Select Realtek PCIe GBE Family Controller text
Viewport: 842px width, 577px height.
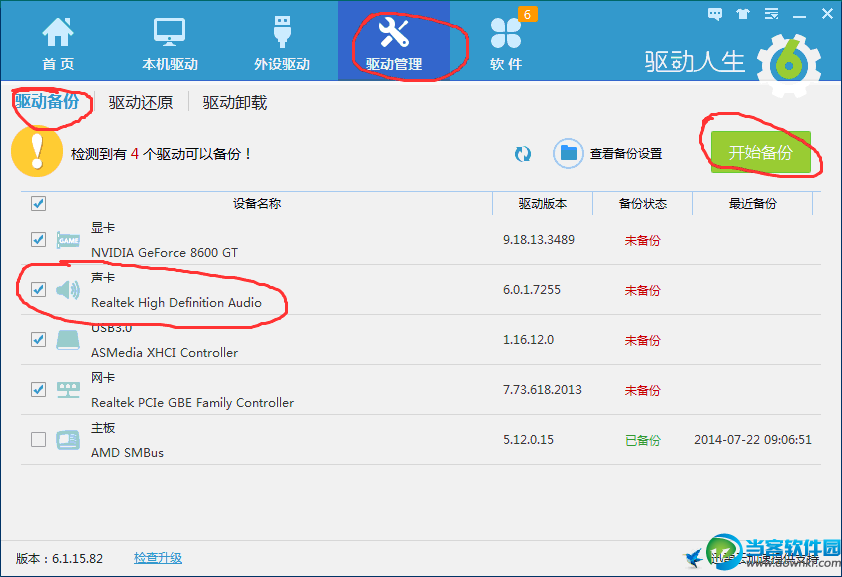coord(192,403)
